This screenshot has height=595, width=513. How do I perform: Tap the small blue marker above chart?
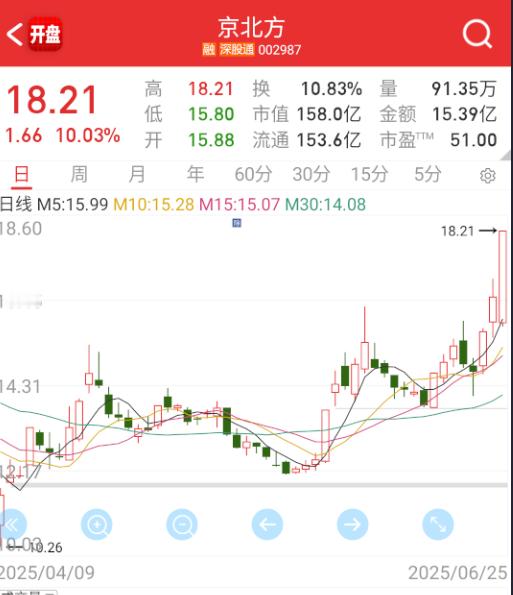coord(237,223)
